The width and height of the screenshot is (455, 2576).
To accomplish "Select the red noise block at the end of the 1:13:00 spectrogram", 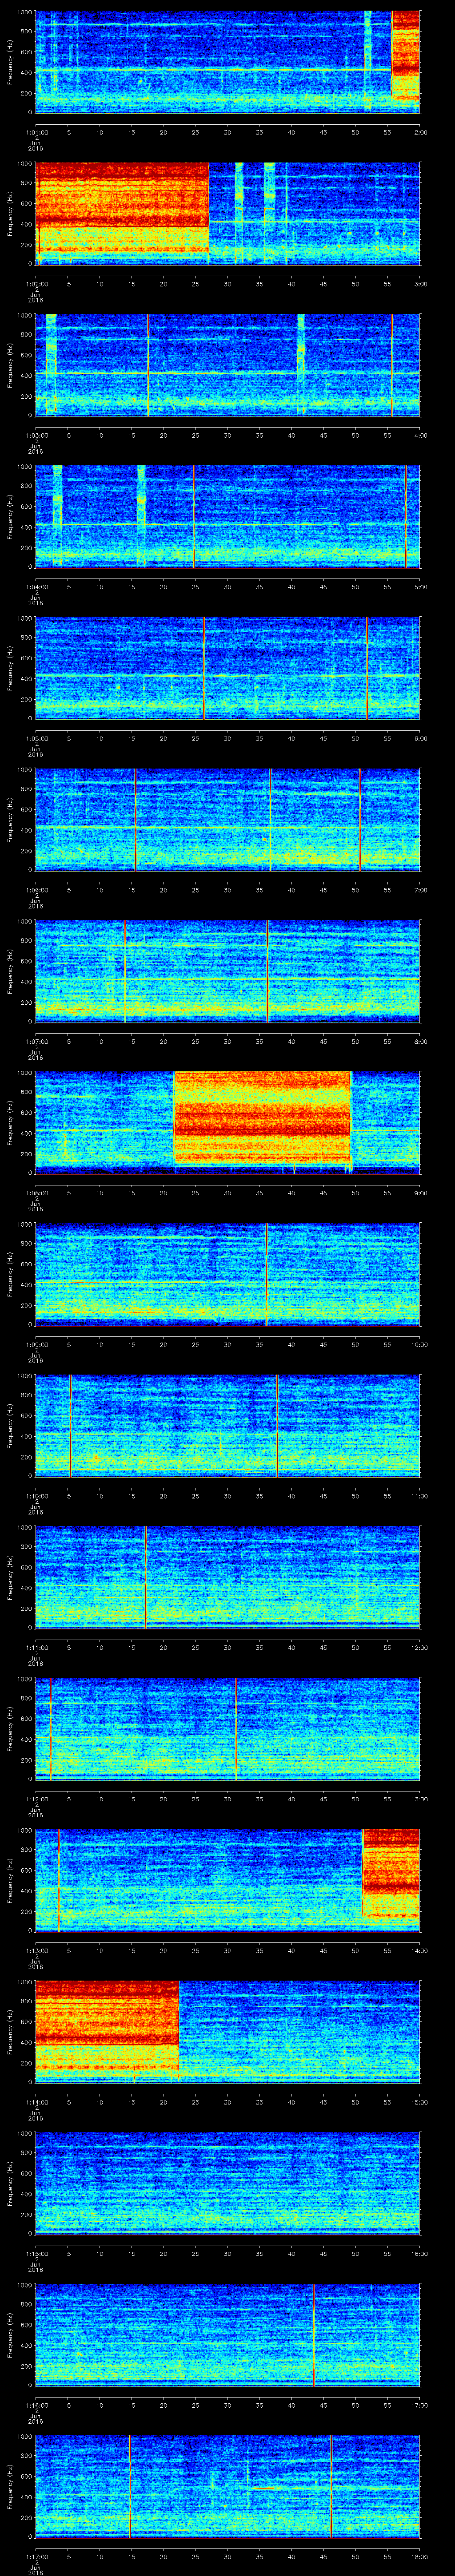I will coord(391,1873).
